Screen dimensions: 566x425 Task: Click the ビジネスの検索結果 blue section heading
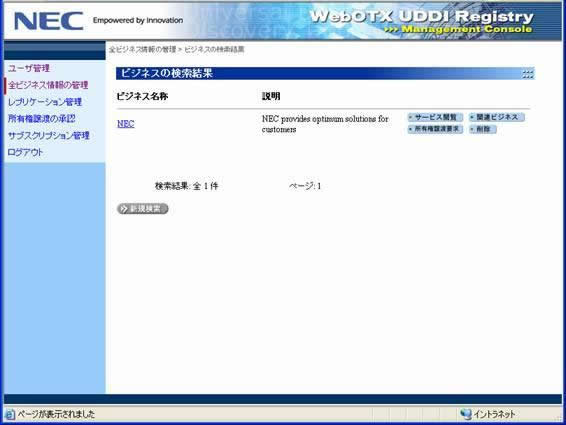tap(166, 73)
